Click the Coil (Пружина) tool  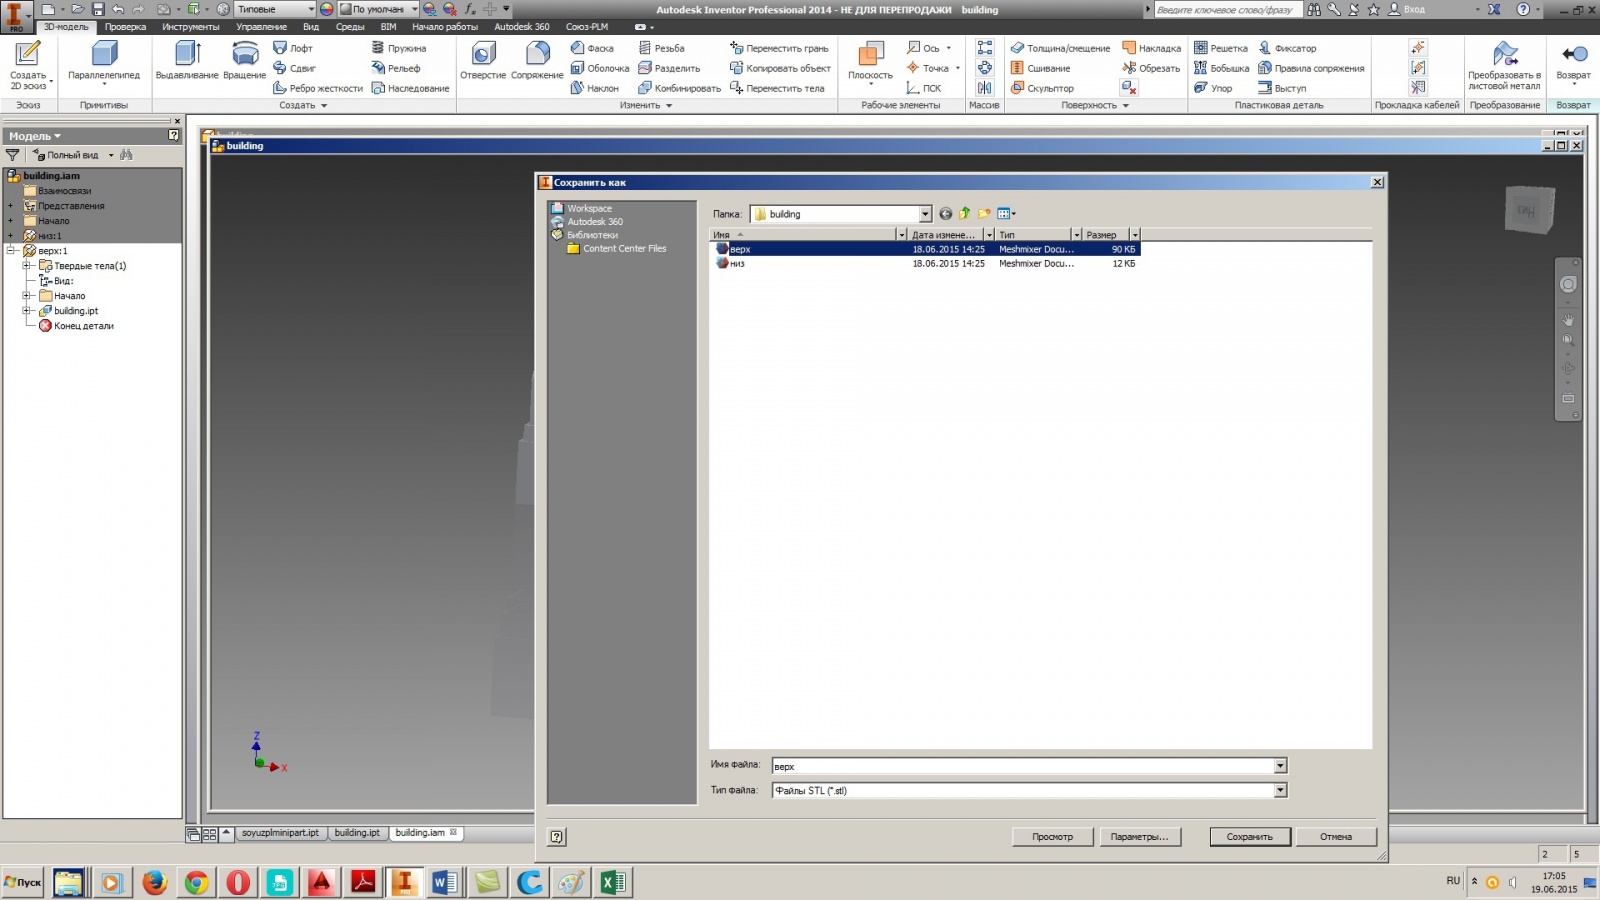(398, 48)
